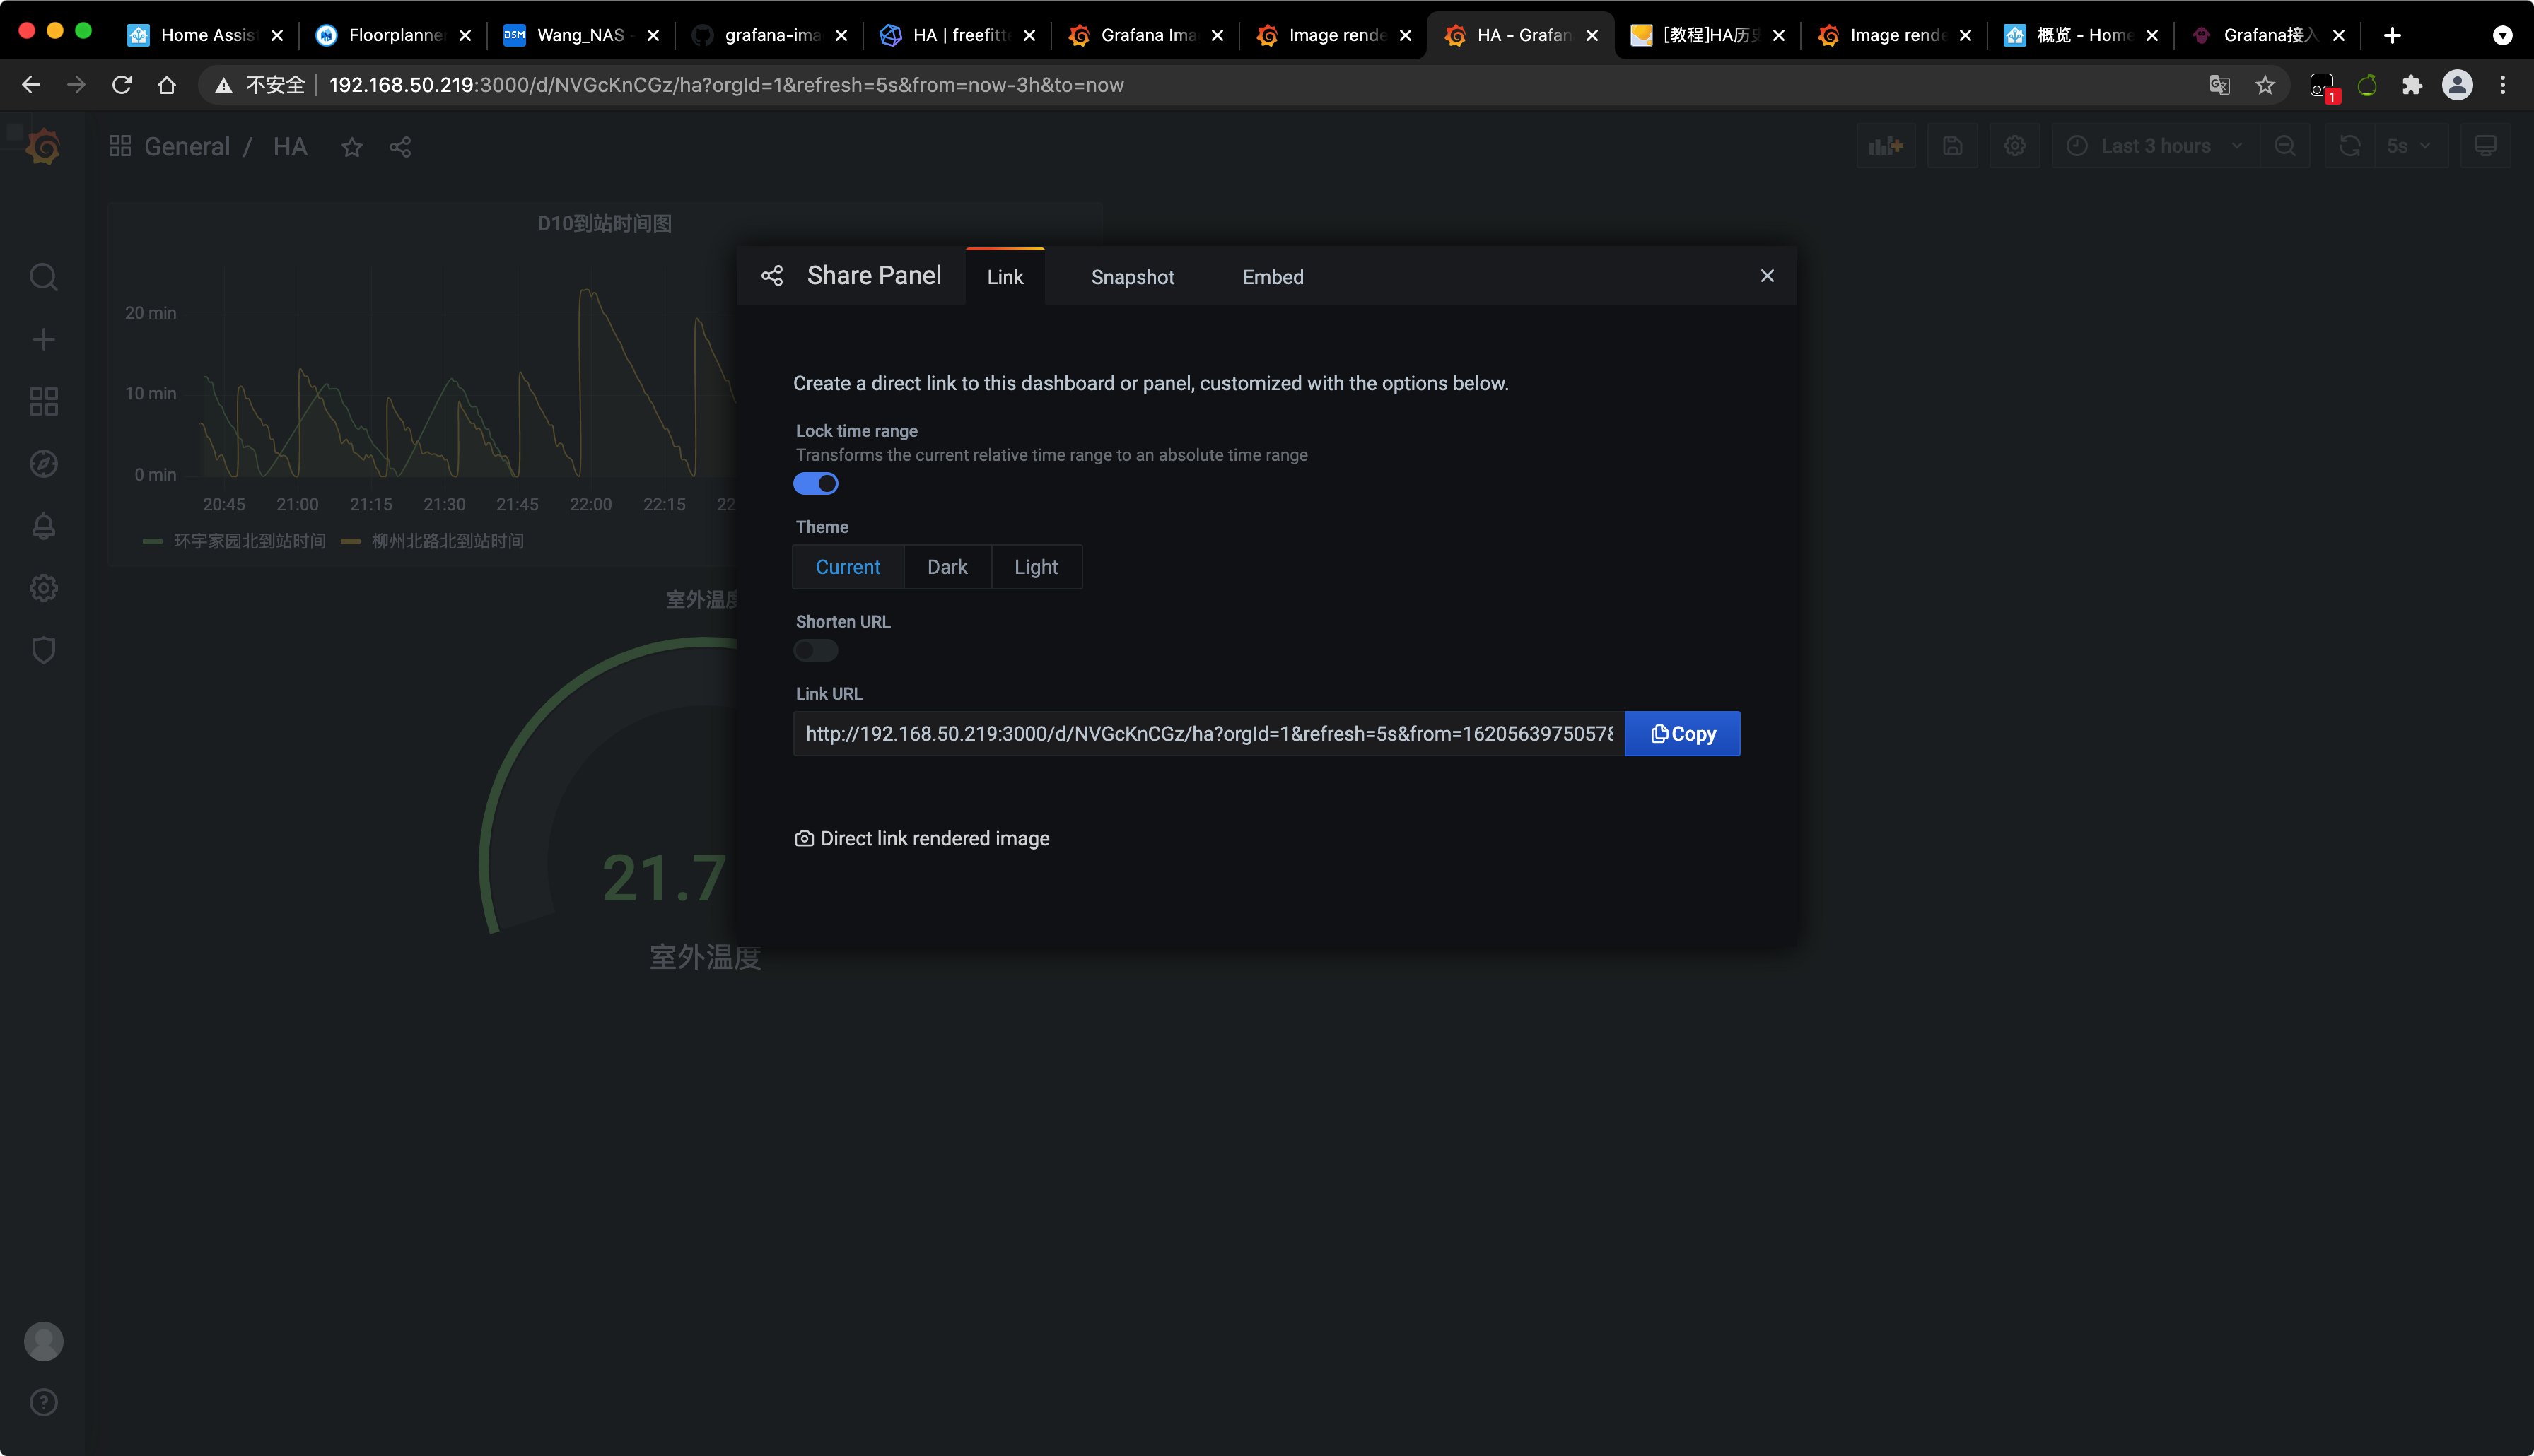This screenshot has width=2534, height=1456.
Task: Click the browser home icon
Action: tap(167, 85)
